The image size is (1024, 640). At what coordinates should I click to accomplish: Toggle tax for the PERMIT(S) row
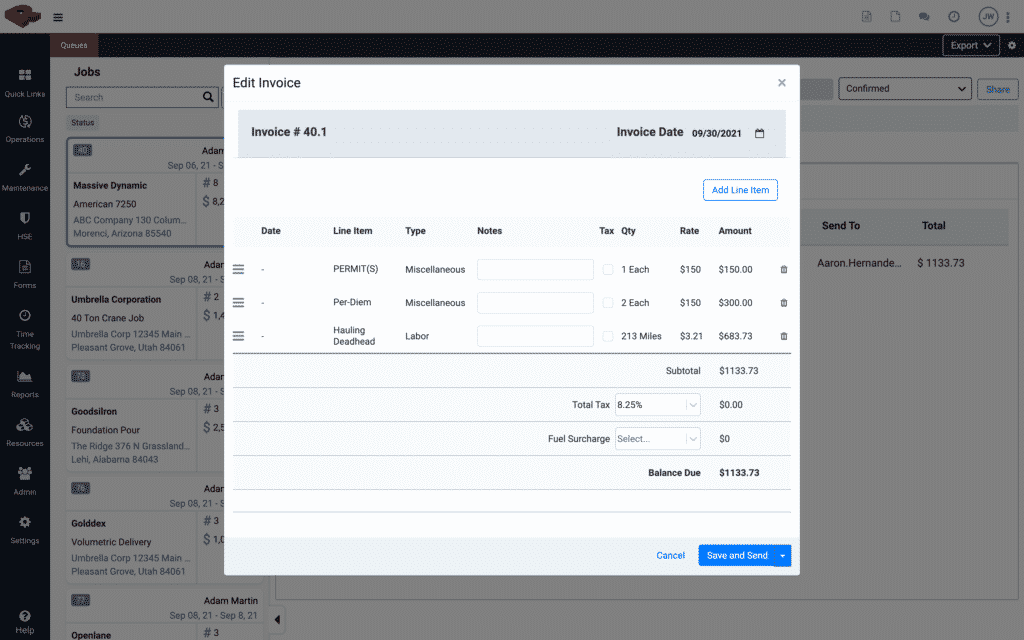click(x=606, y=268)
